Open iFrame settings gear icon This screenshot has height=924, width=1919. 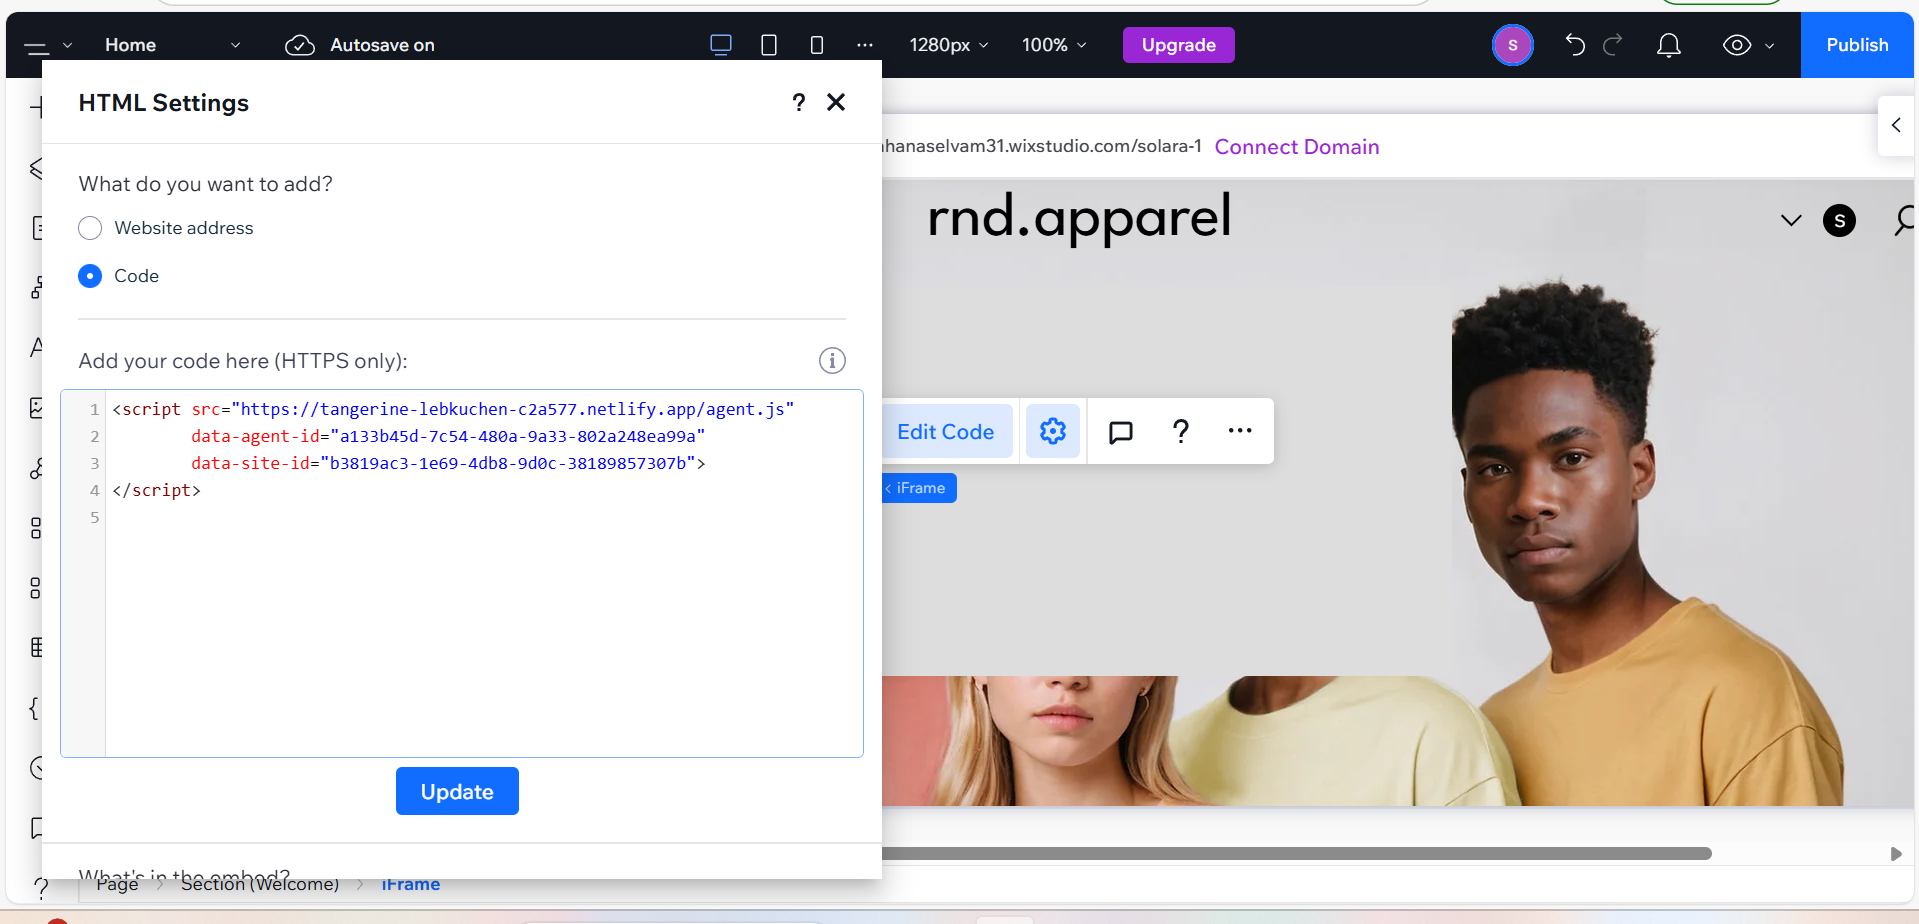1053,431
